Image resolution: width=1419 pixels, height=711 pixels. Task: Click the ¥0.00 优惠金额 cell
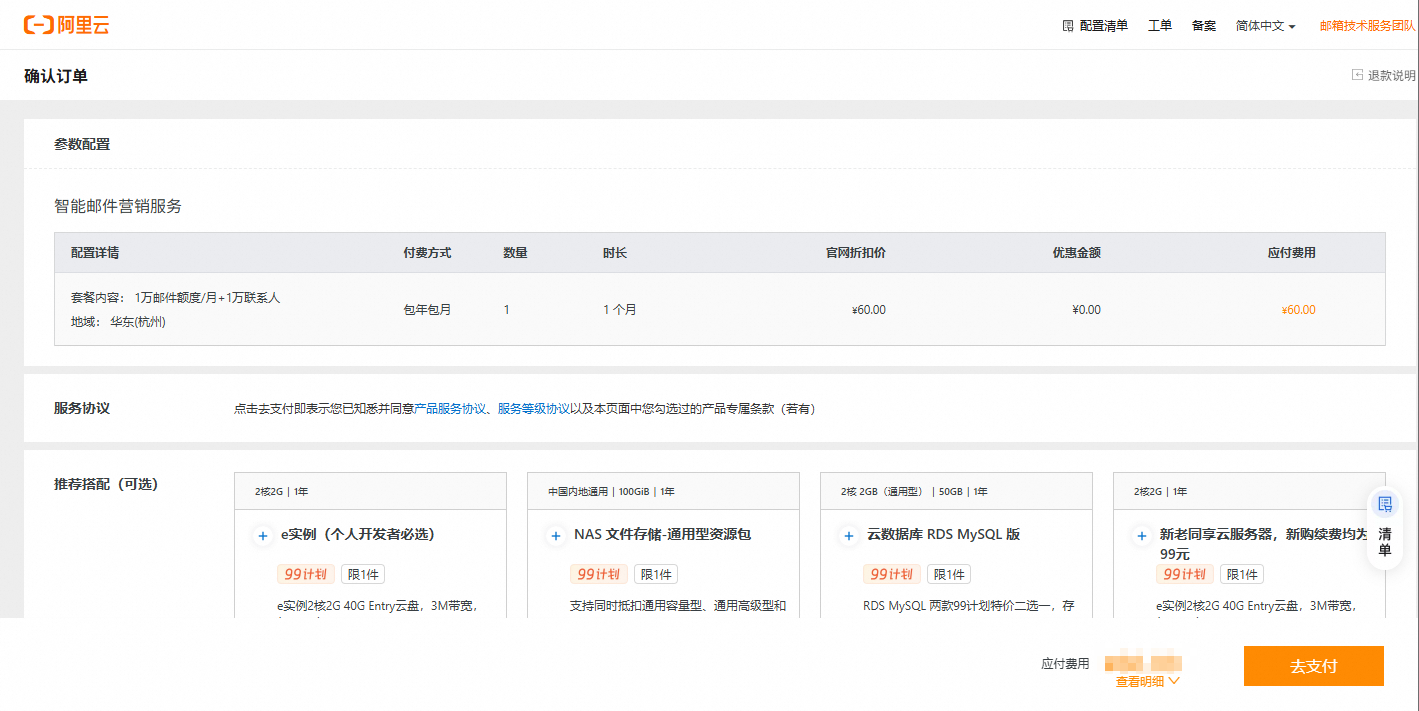(1086, 310)
